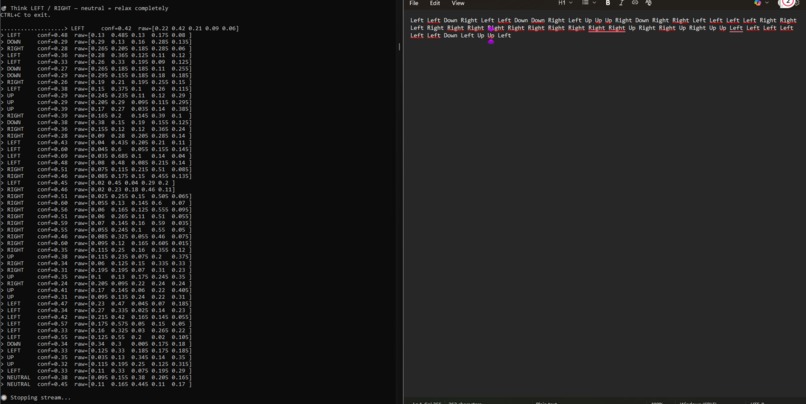This screenshot has height=404, width=806.
Task: Click the "Stopping stream..." terminal message
Action: click(37, 397)
